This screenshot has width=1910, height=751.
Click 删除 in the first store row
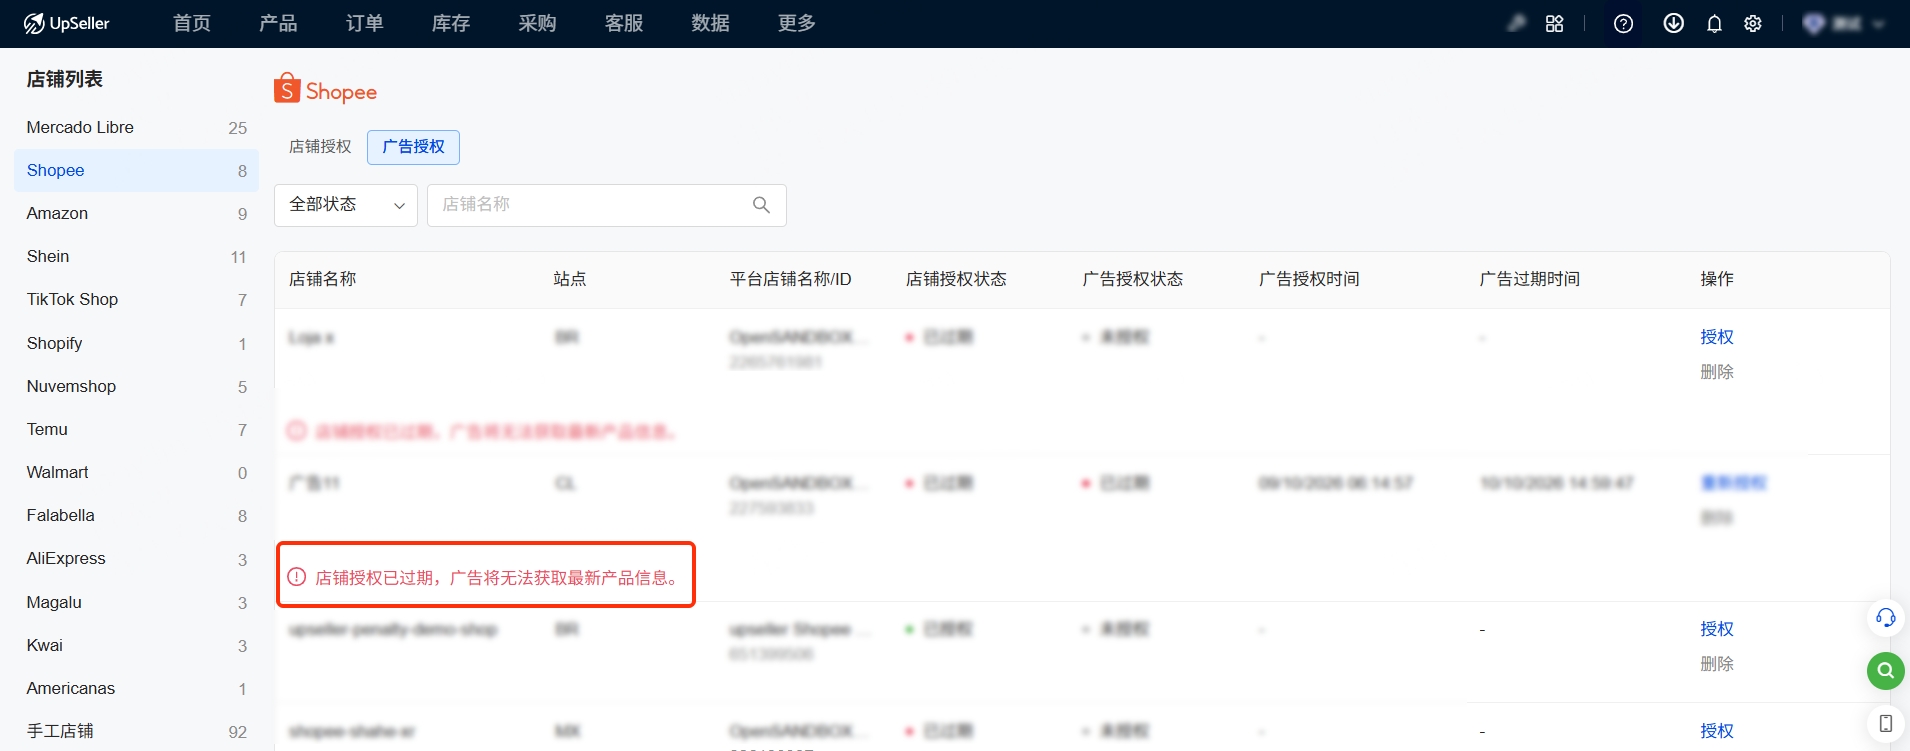coord(1717,372)
